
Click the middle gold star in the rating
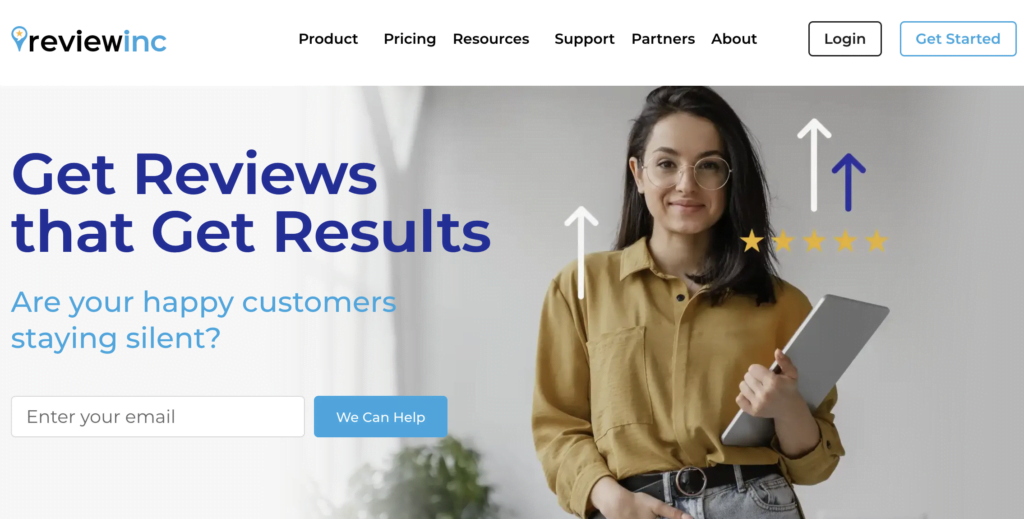(814, 241)
